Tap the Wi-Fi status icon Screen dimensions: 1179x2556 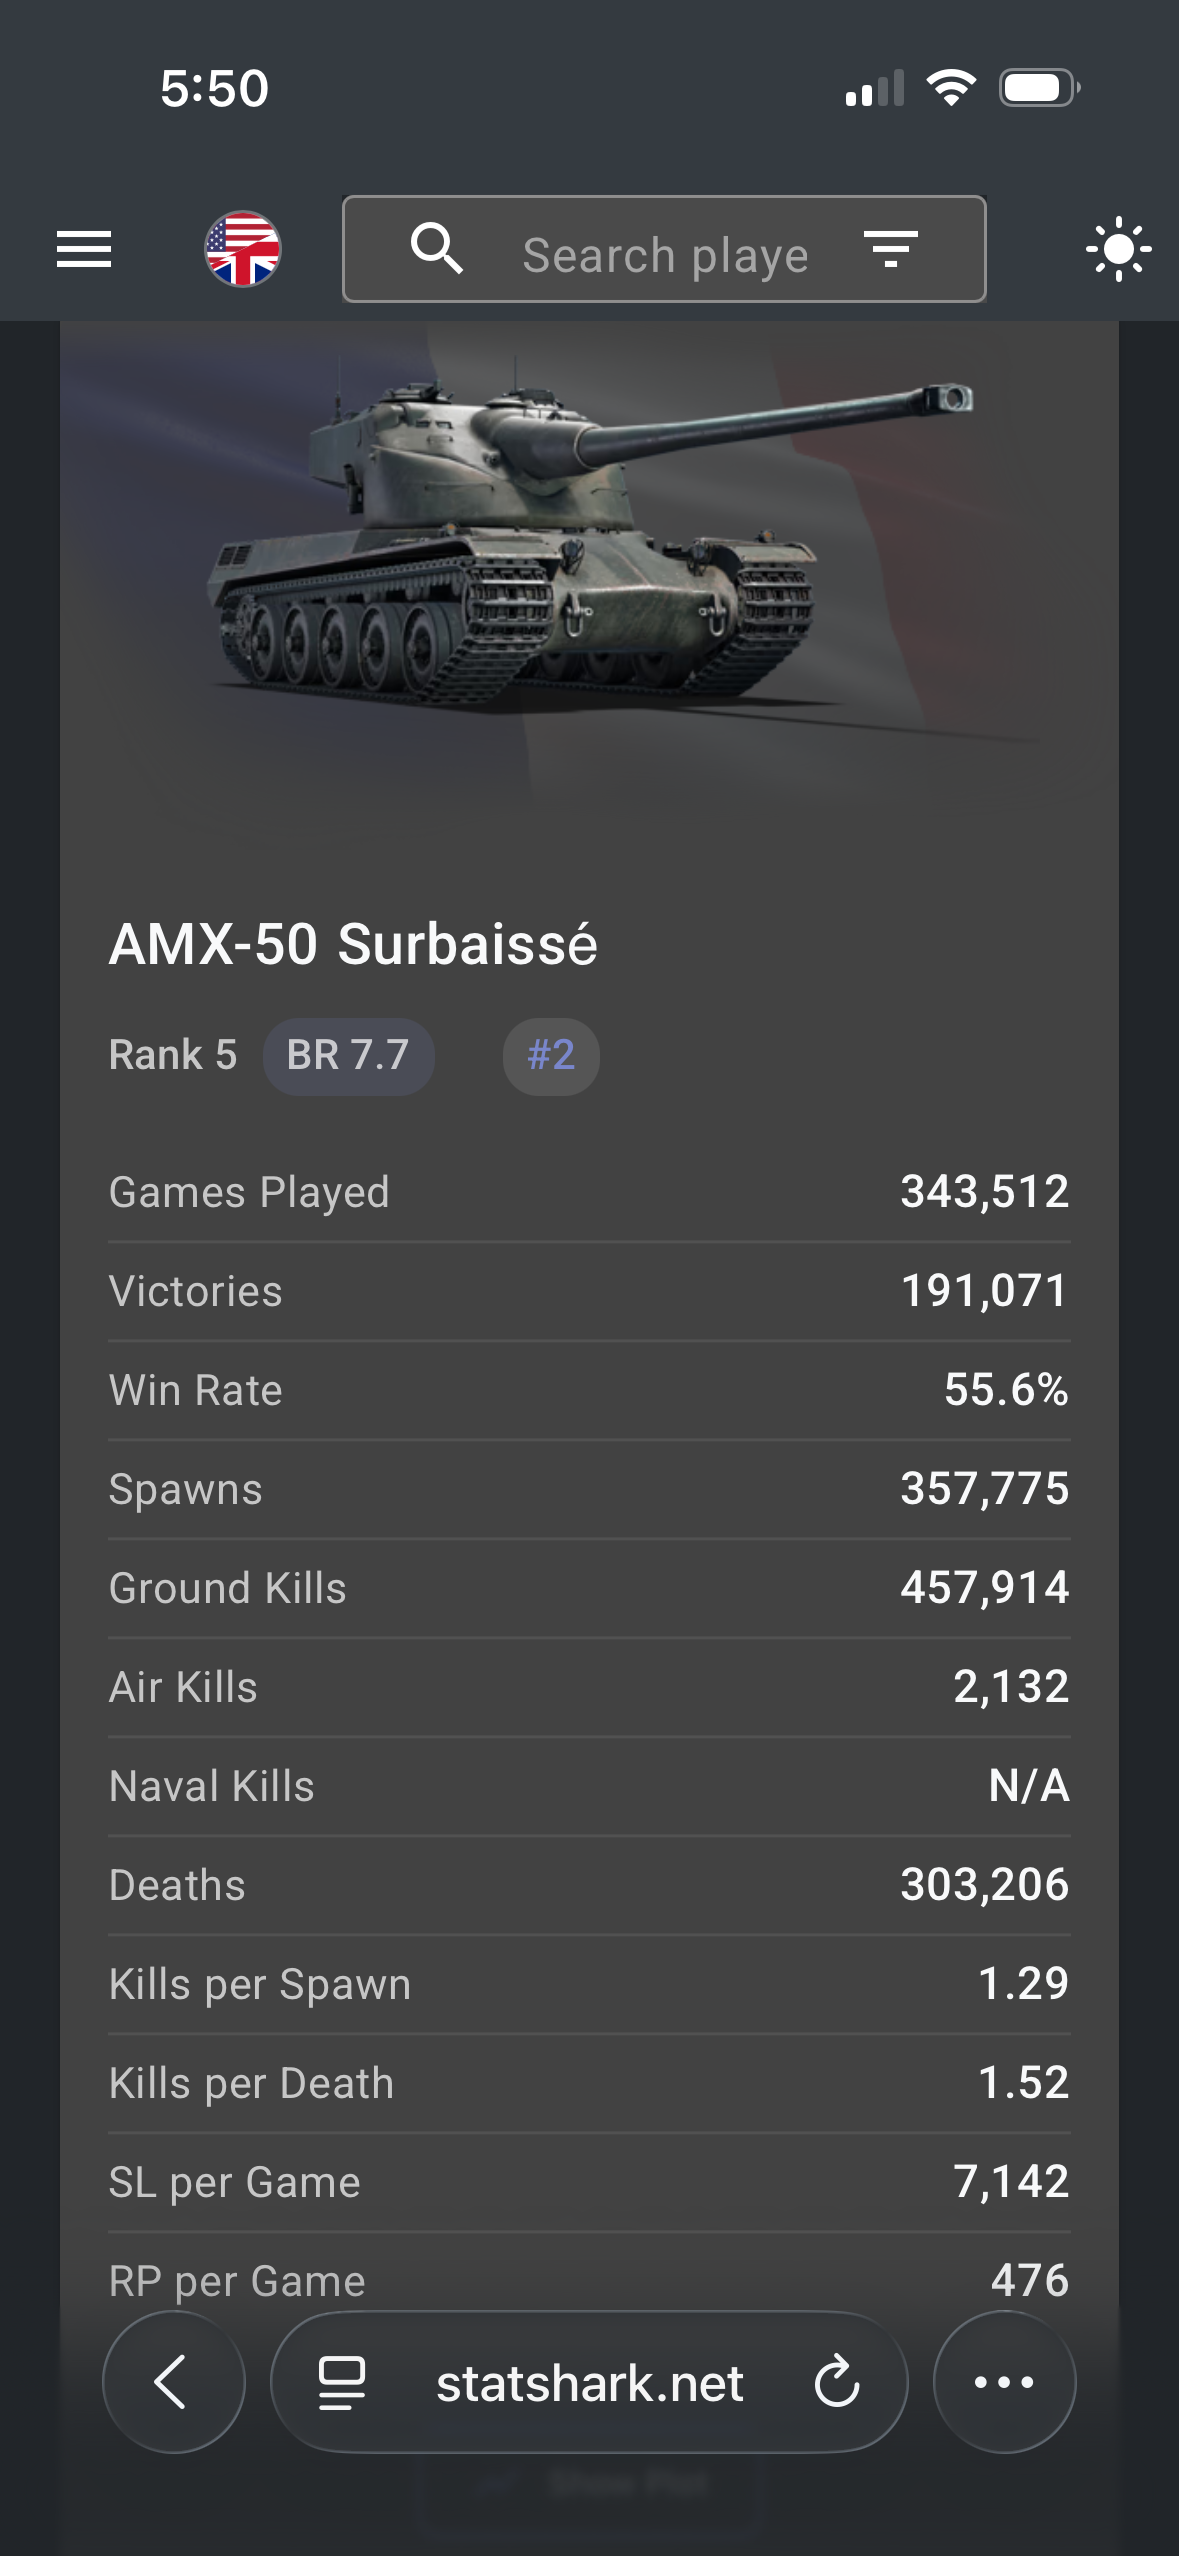951,88
